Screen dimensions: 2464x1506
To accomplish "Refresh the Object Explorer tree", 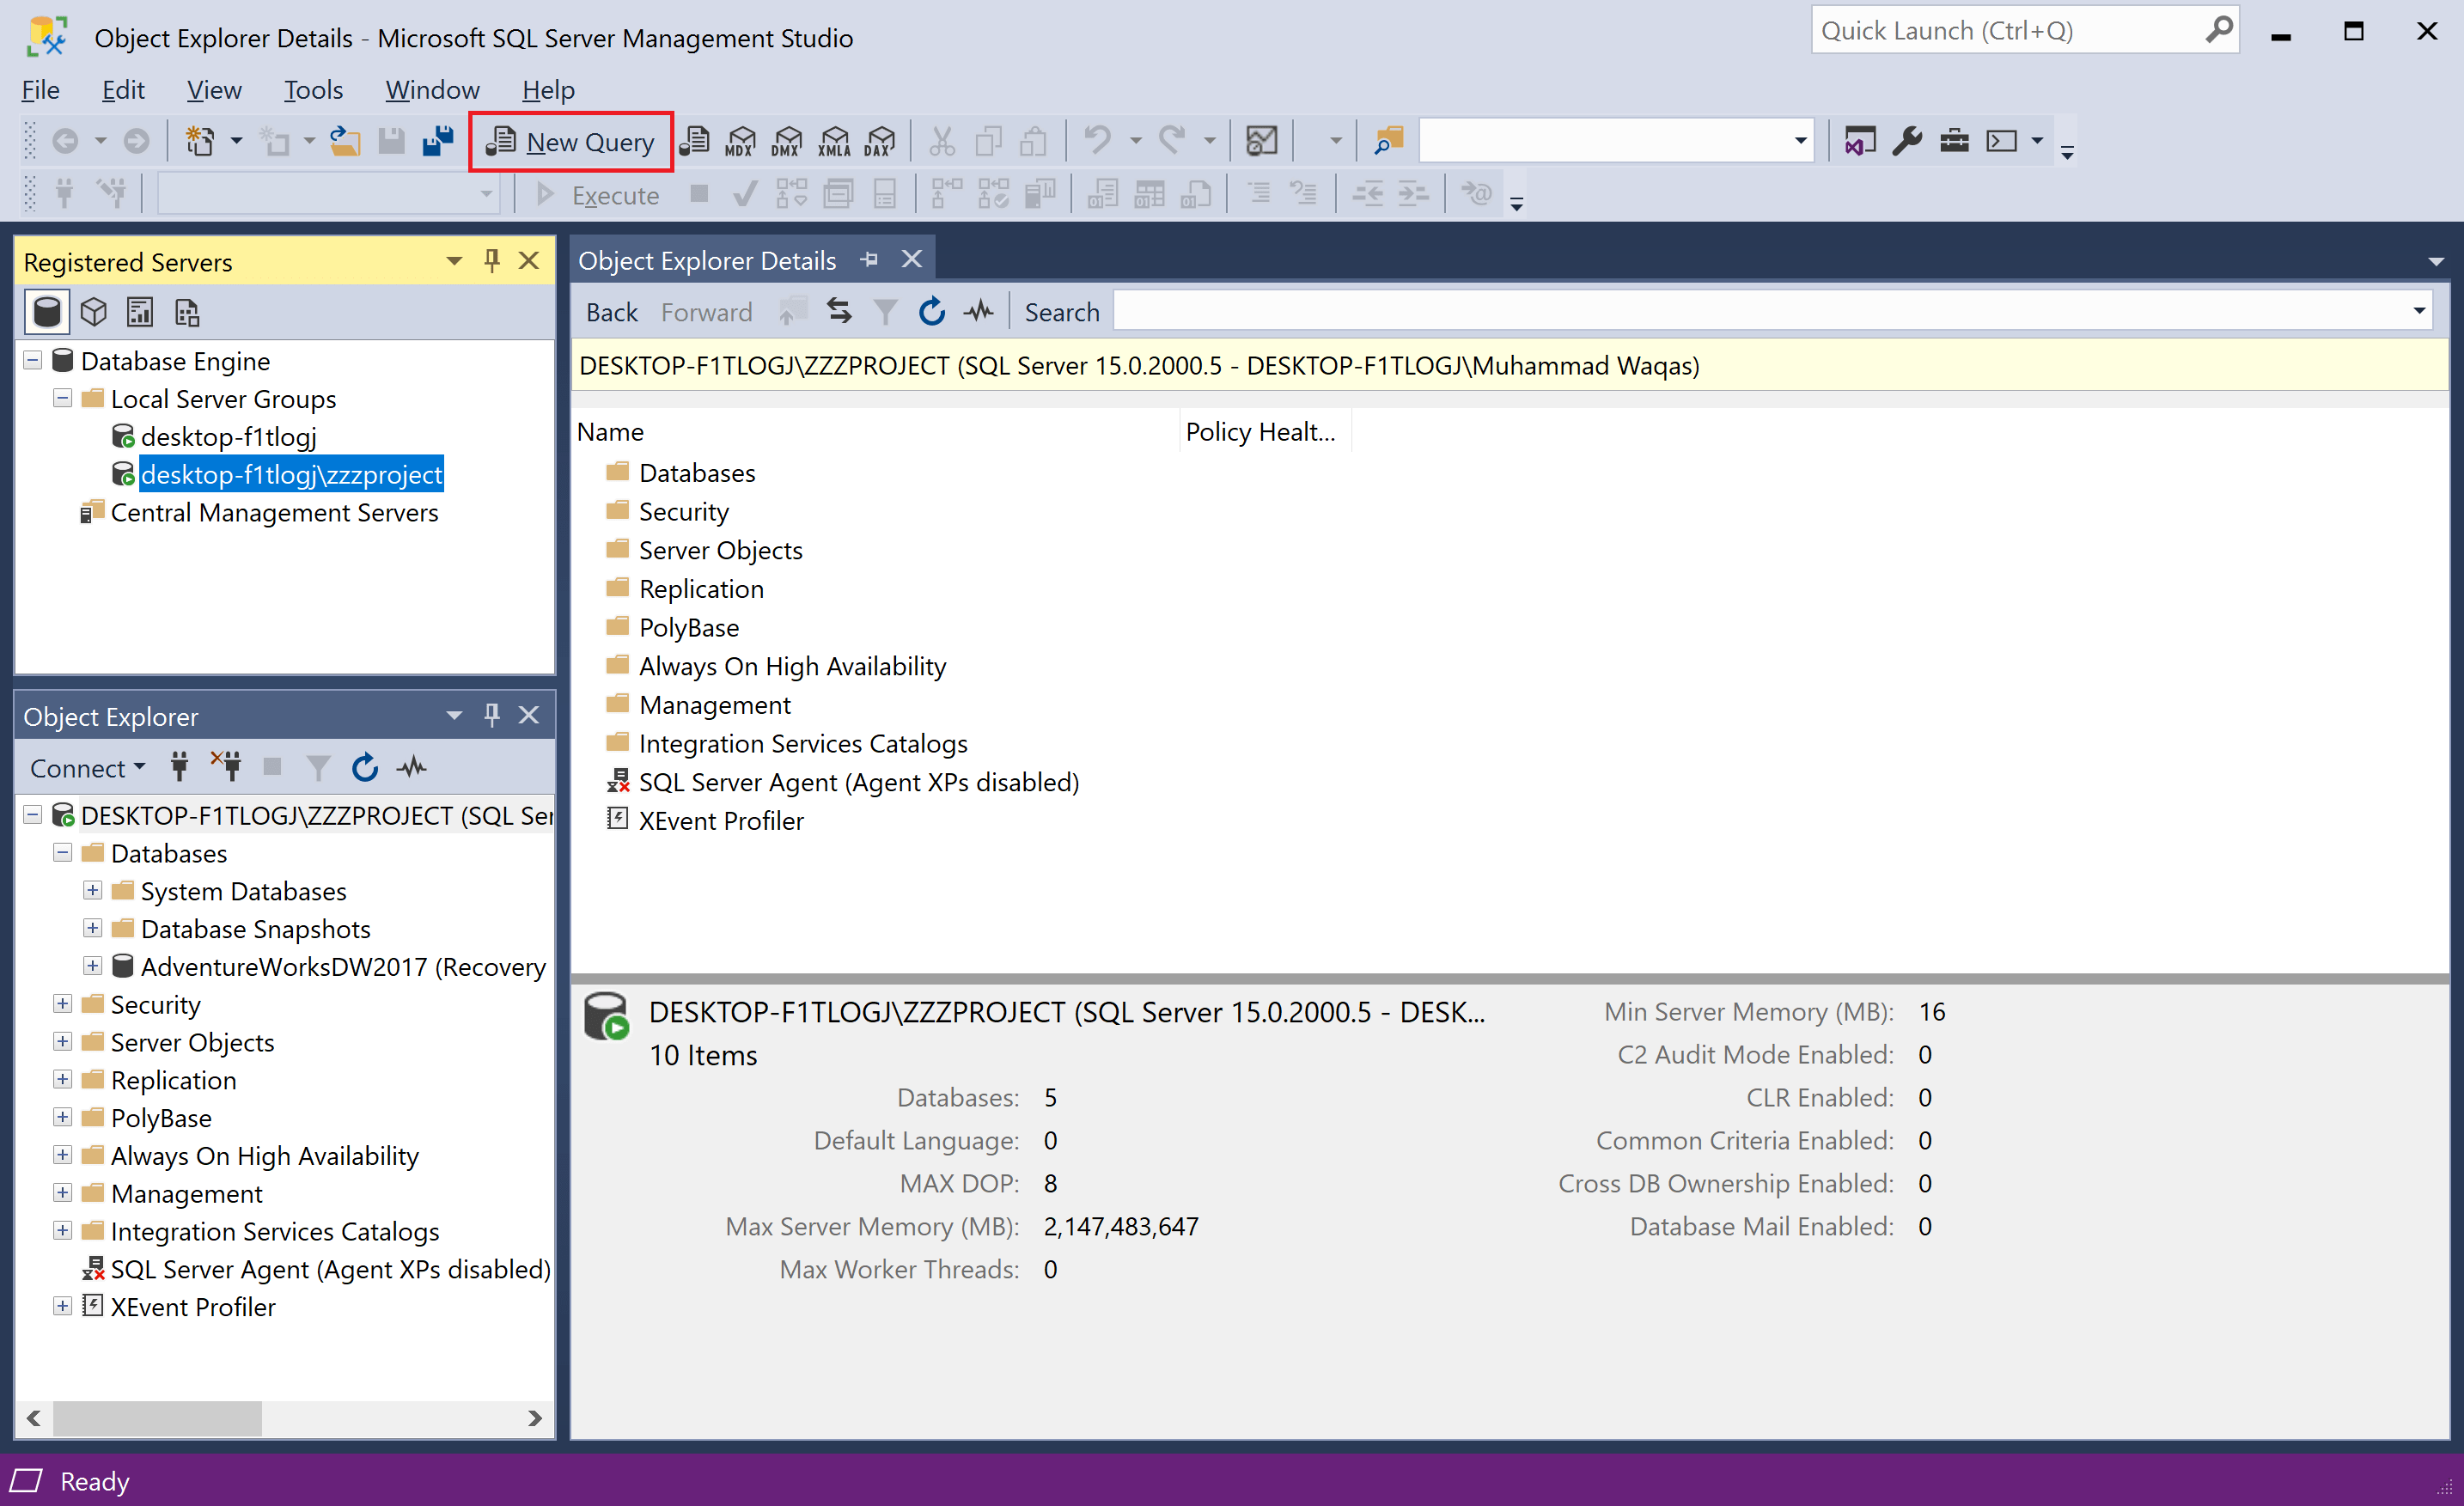I will (x=364, y=767).
